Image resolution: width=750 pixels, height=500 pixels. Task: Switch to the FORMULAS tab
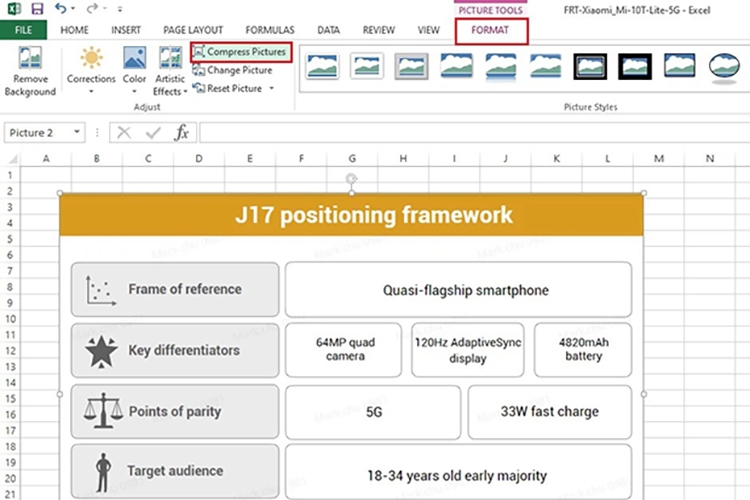270,30
